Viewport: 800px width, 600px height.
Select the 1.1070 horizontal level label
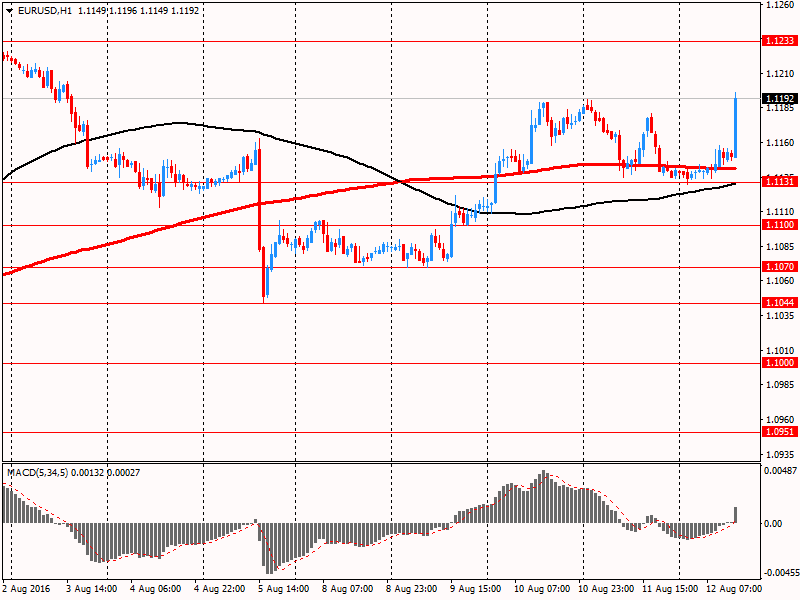[780, 266]
